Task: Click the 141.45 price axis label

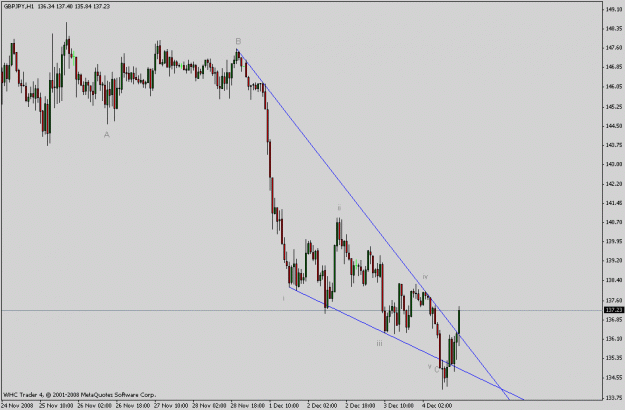Action: (614, 203)
